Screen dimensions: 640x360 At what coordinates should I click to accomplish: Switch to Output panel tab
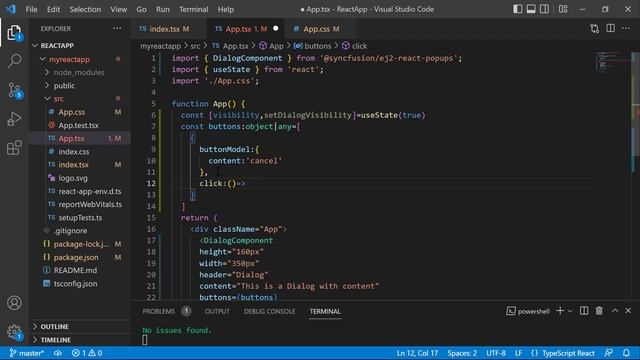pyautogui.click(x=217, y=311)
